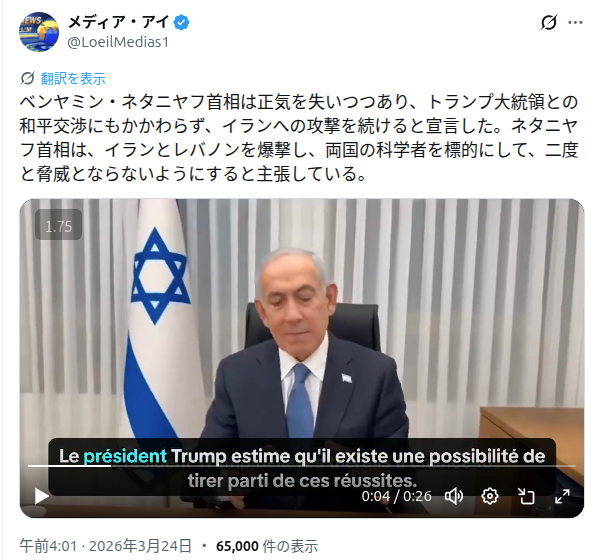Click the picture-in-picture icon
The height and width of the screenshot is (560, 597).
coord(526,496)
